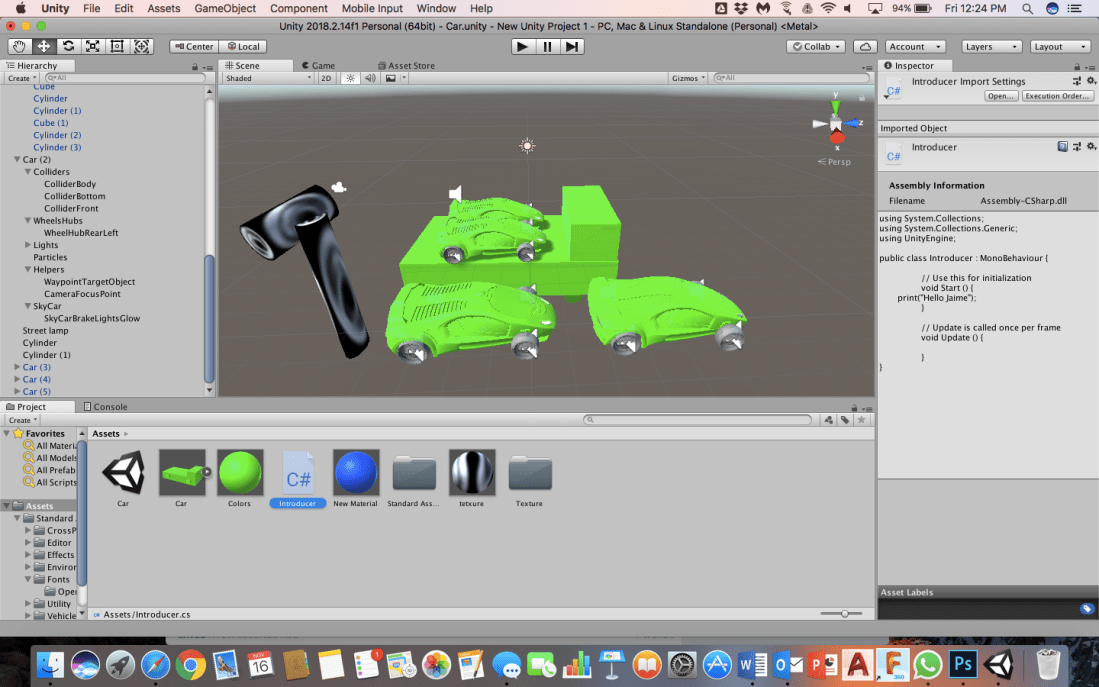Image resolution: width=1099 pixels, height=687 pixels.
Task: Click the Open button in Inspector
Action: [x=1001, y=96]
